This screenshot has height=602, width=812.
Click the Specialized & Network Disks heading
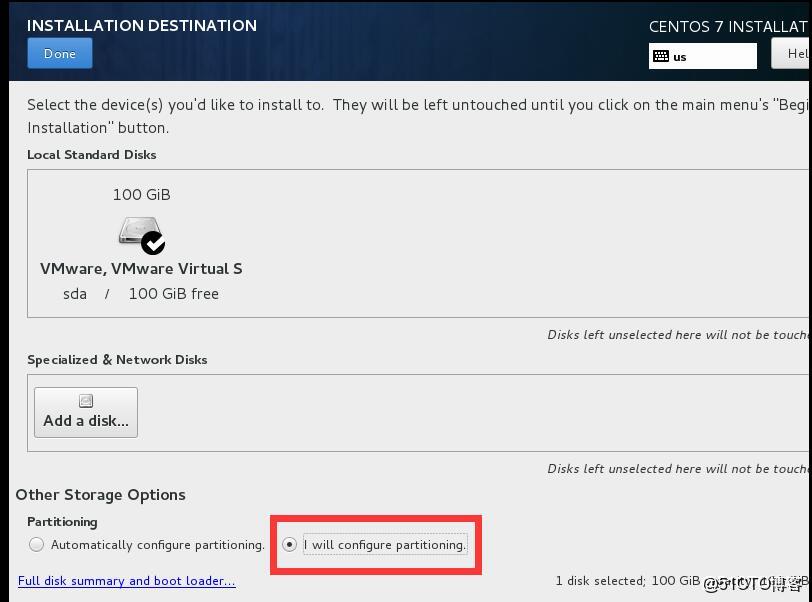(x=117, y=360)
